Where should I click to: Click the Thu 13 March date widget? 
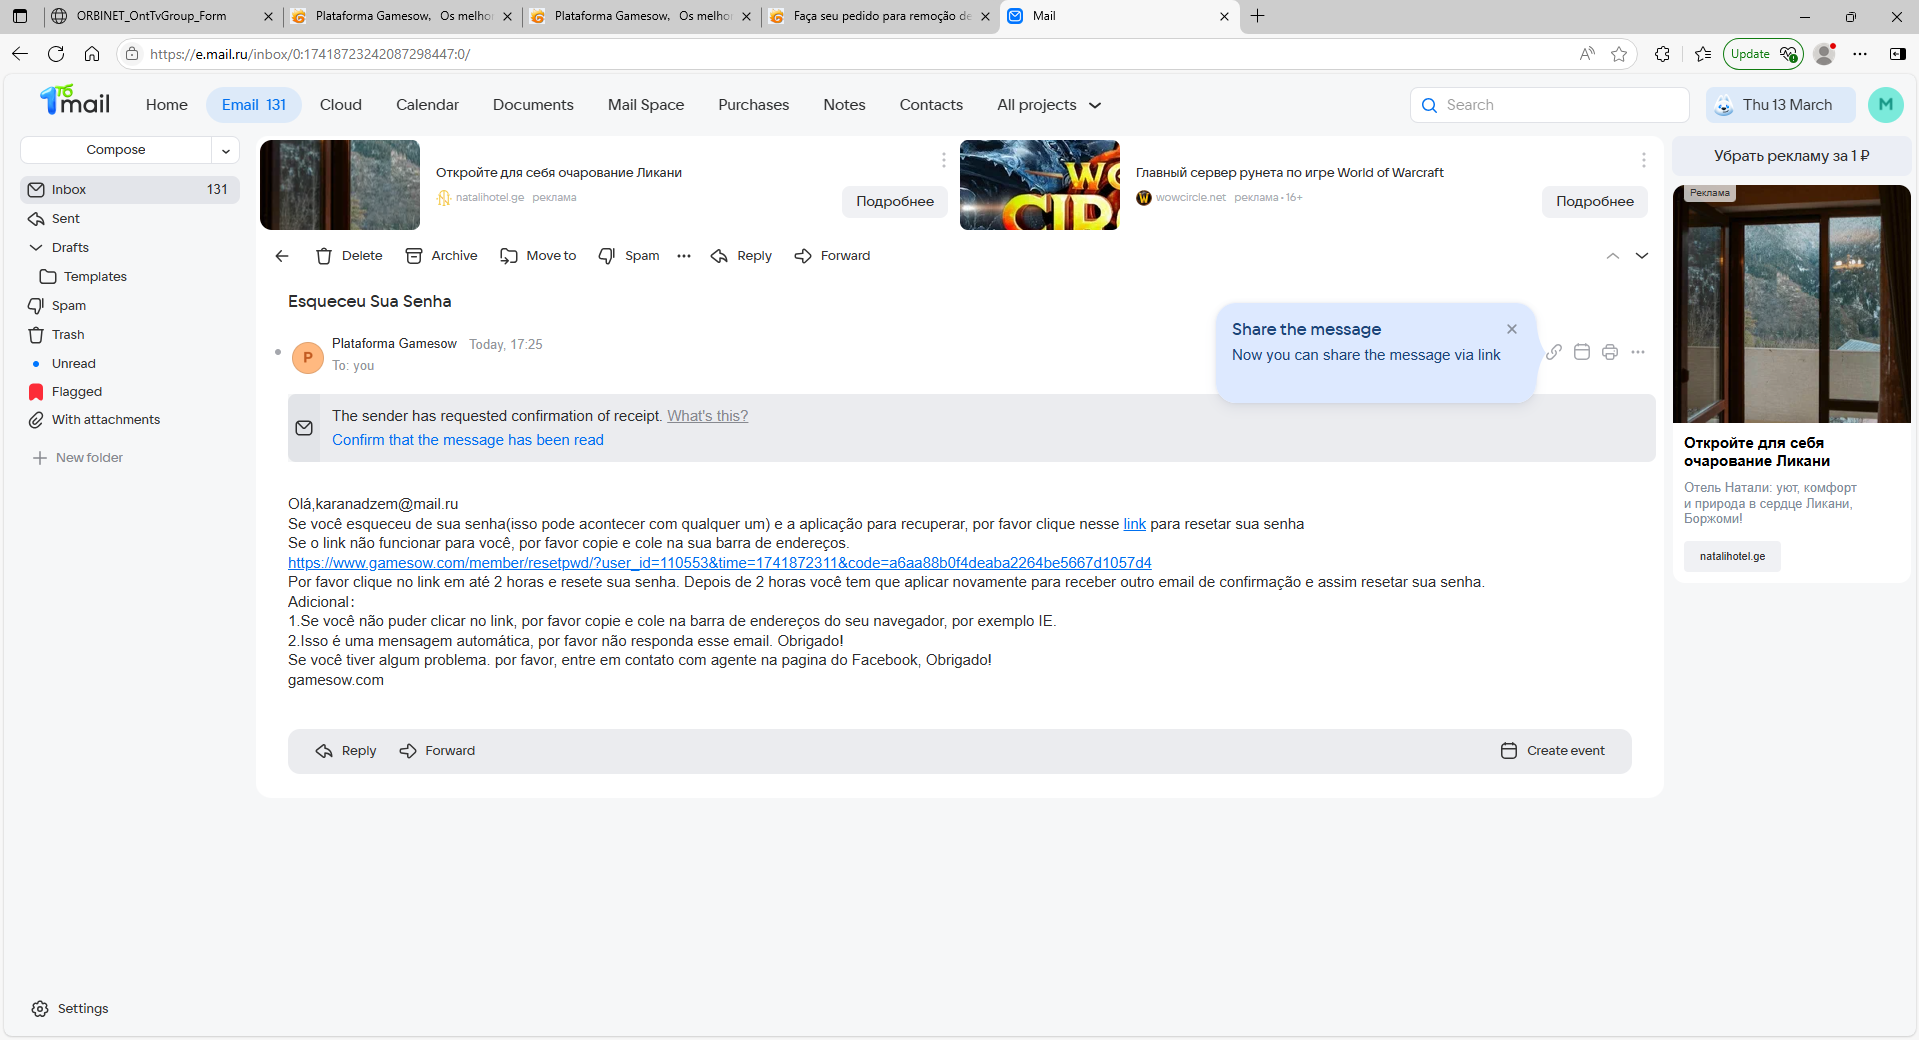(x=1780, y=105)
